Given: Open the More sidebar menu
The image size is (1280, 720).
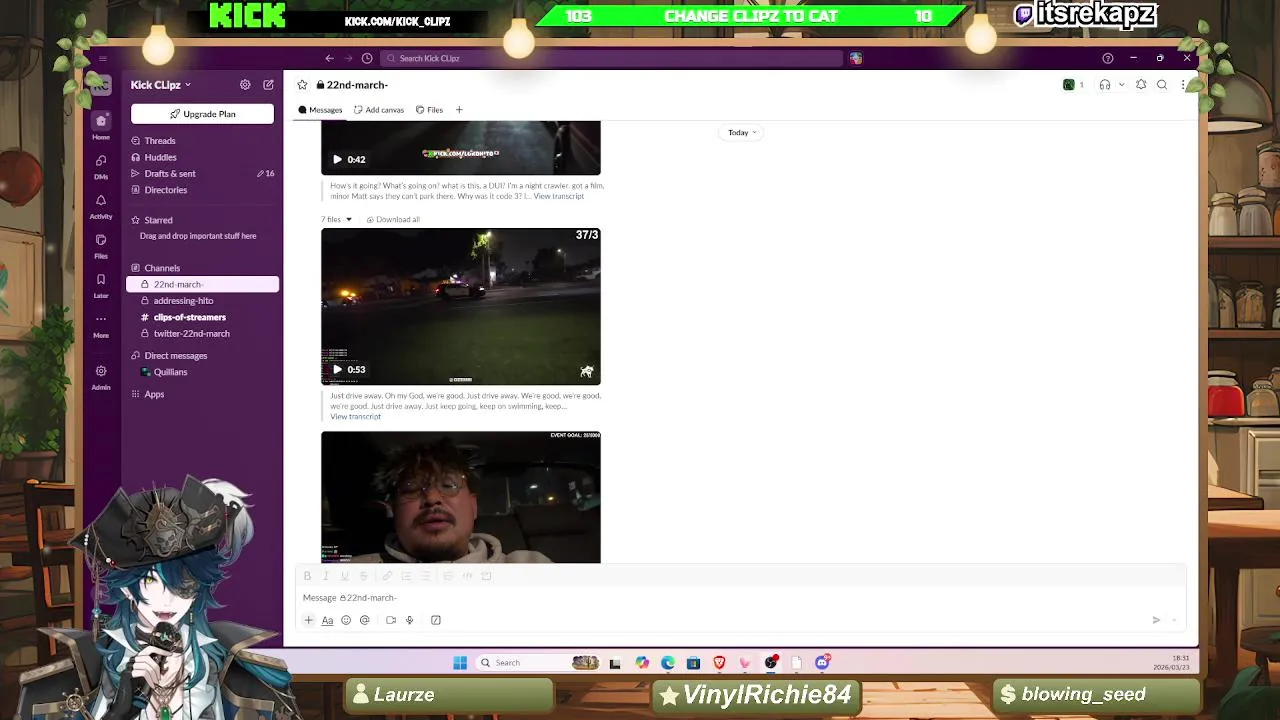Looking at the screenshot, I should tap(101, 325).
